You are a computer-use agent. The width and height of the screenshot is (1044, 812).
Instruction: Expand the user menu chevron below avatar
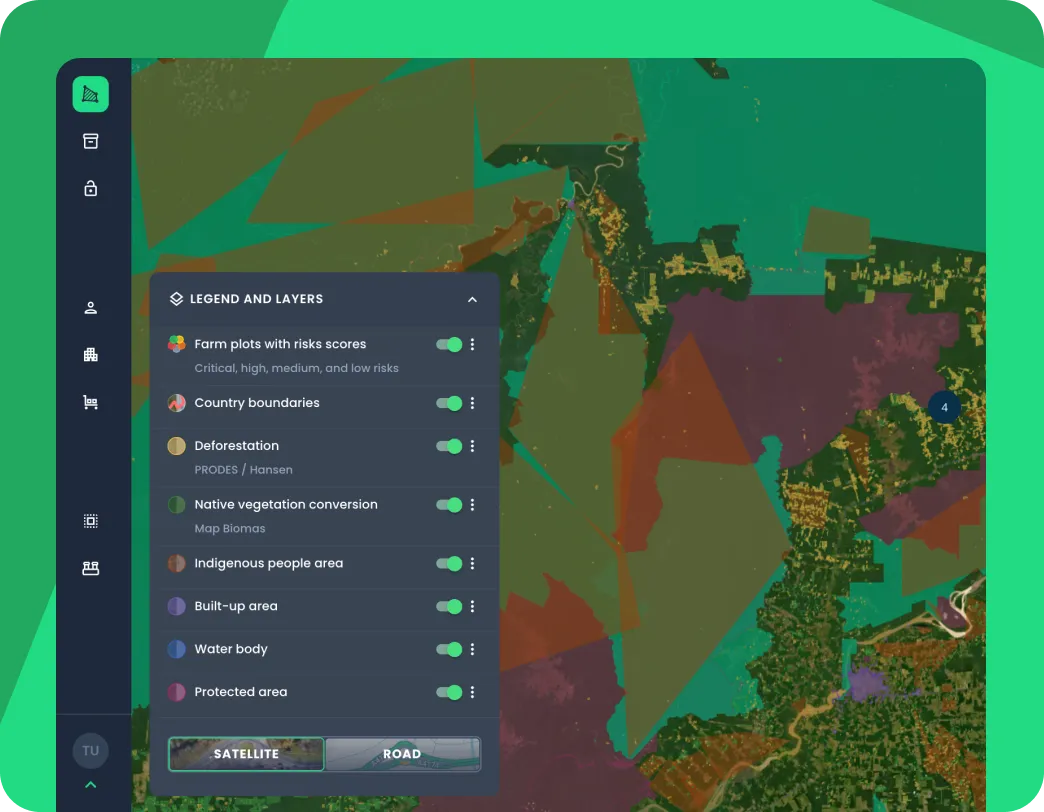point(91,785)
